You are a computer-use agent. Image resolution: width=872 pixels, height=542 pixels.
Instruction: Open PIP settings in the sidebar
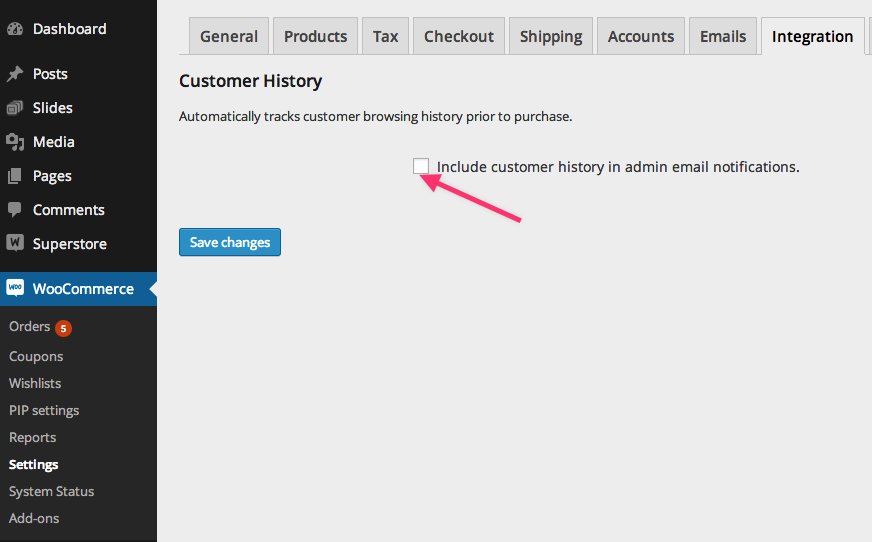pos(44,410)
